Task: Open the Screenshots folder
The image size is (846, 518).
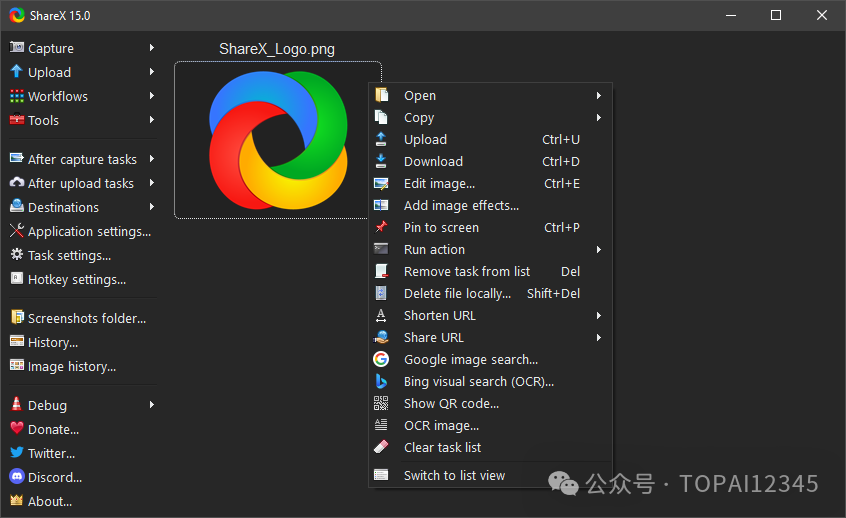Action: point(86,319)
